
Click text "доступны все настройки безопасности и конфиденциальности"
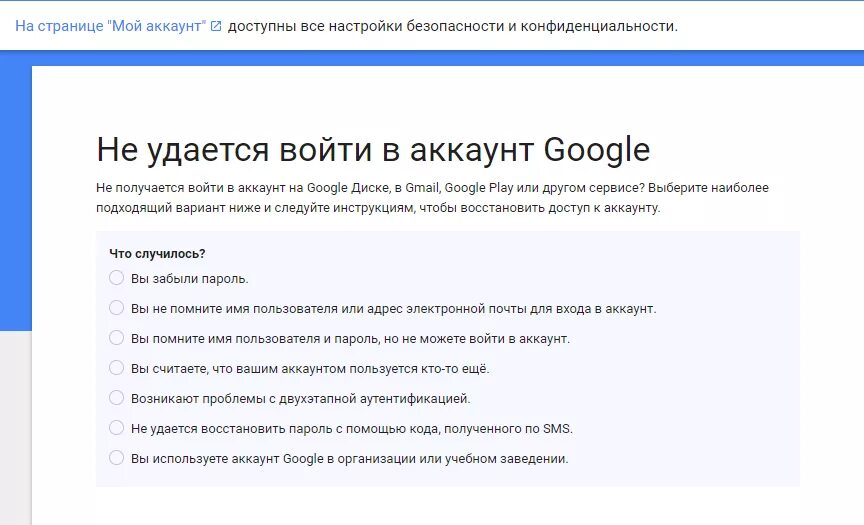tap(452, 26)
